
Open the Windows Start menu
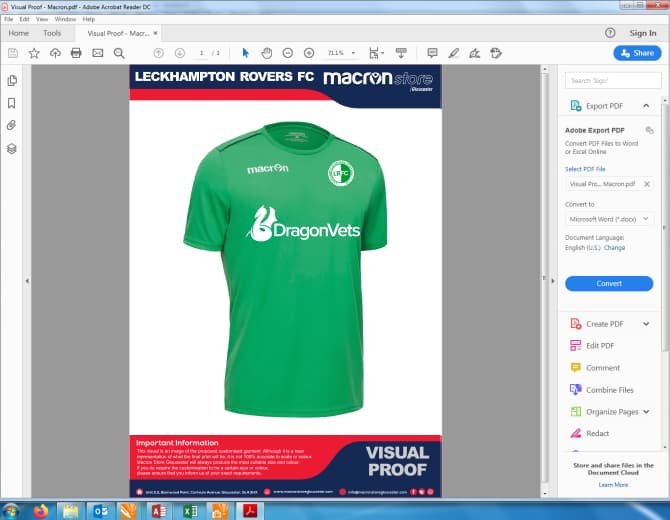[x=10, y=511]
